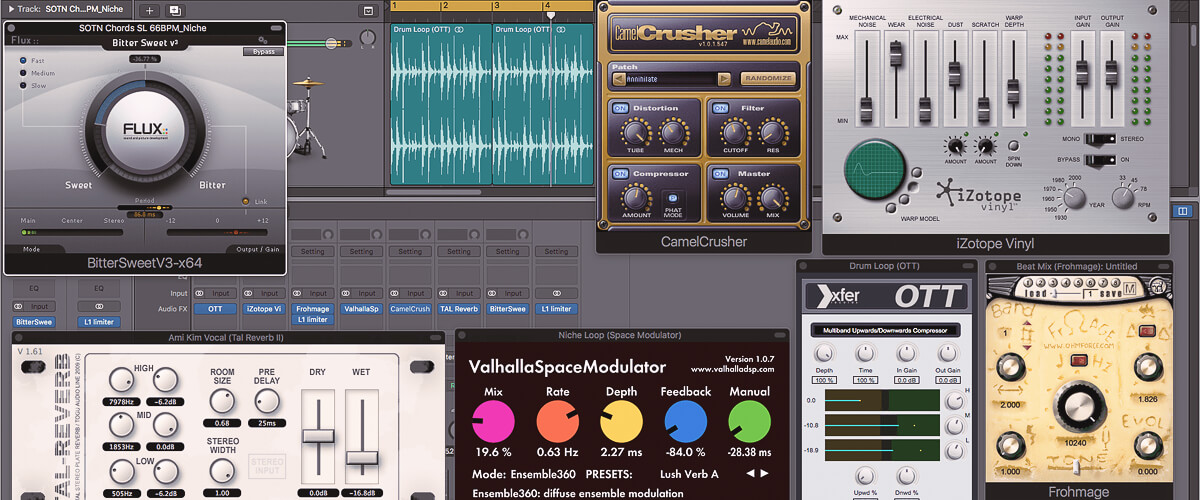
Task: Click the BitterSweet Bypass button
Action: [x=263, y=51]
